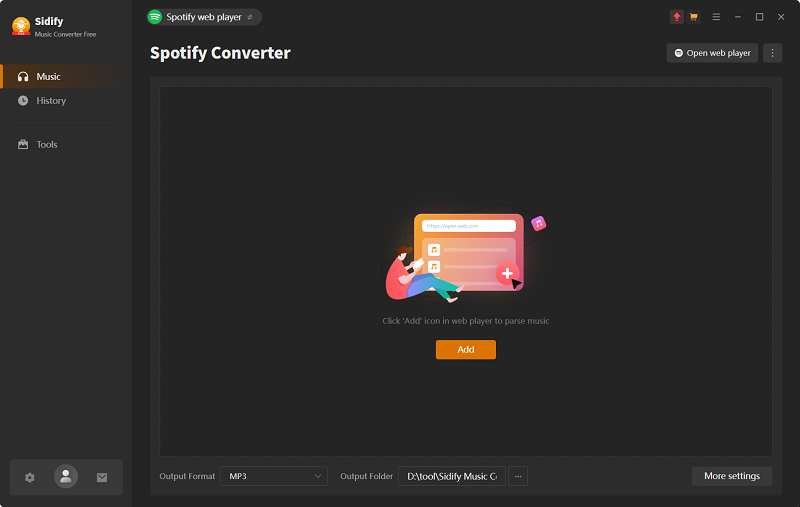This screenshot has width=800, height=507.
Task: Minimize the Sidify window
Action: tap(738, 17)
